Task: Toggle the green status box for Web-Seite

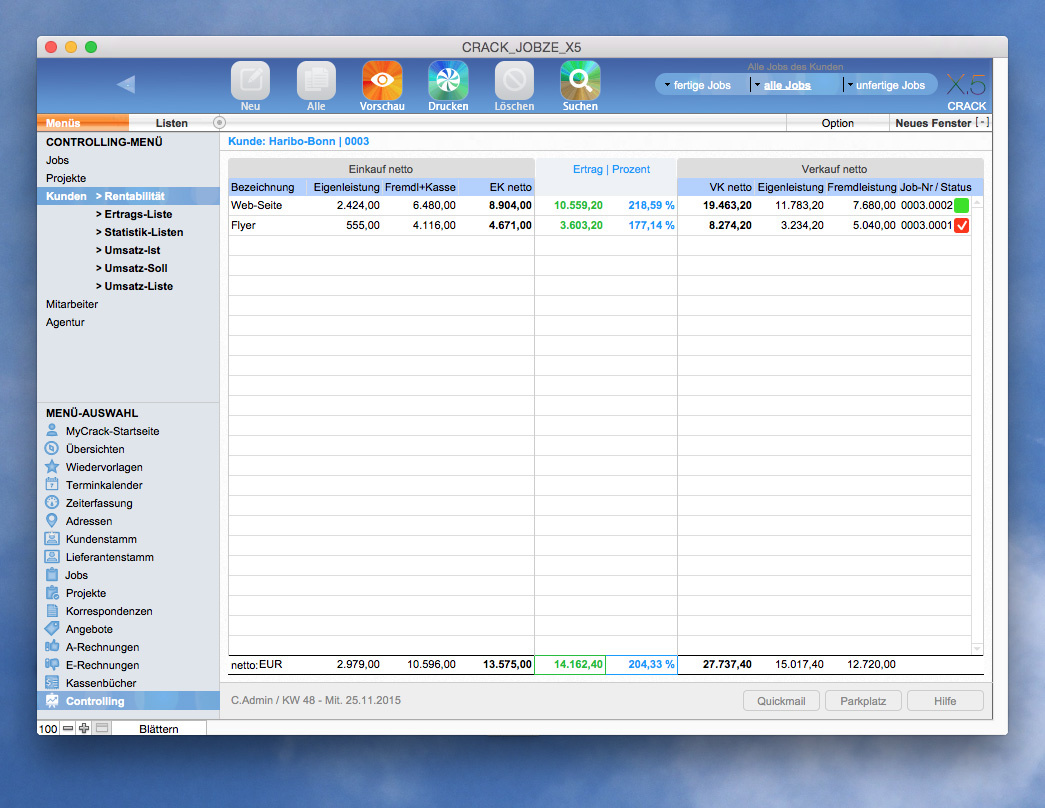Action: [x=962, y=205]
